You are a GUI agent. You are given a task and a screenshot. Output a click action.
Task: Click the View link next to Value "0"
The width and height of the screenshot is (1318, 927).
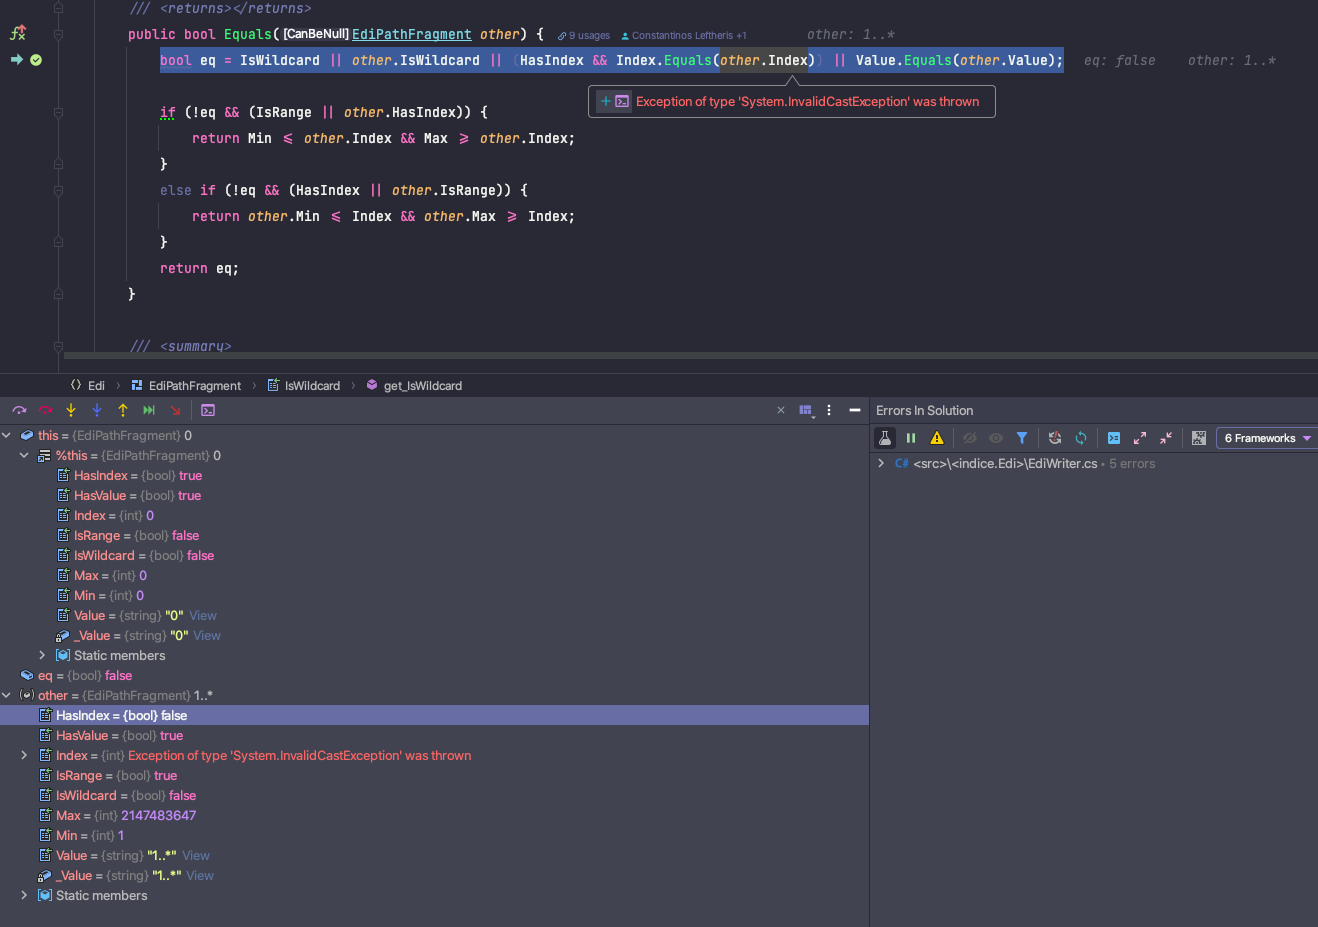[x=203, y=615]
